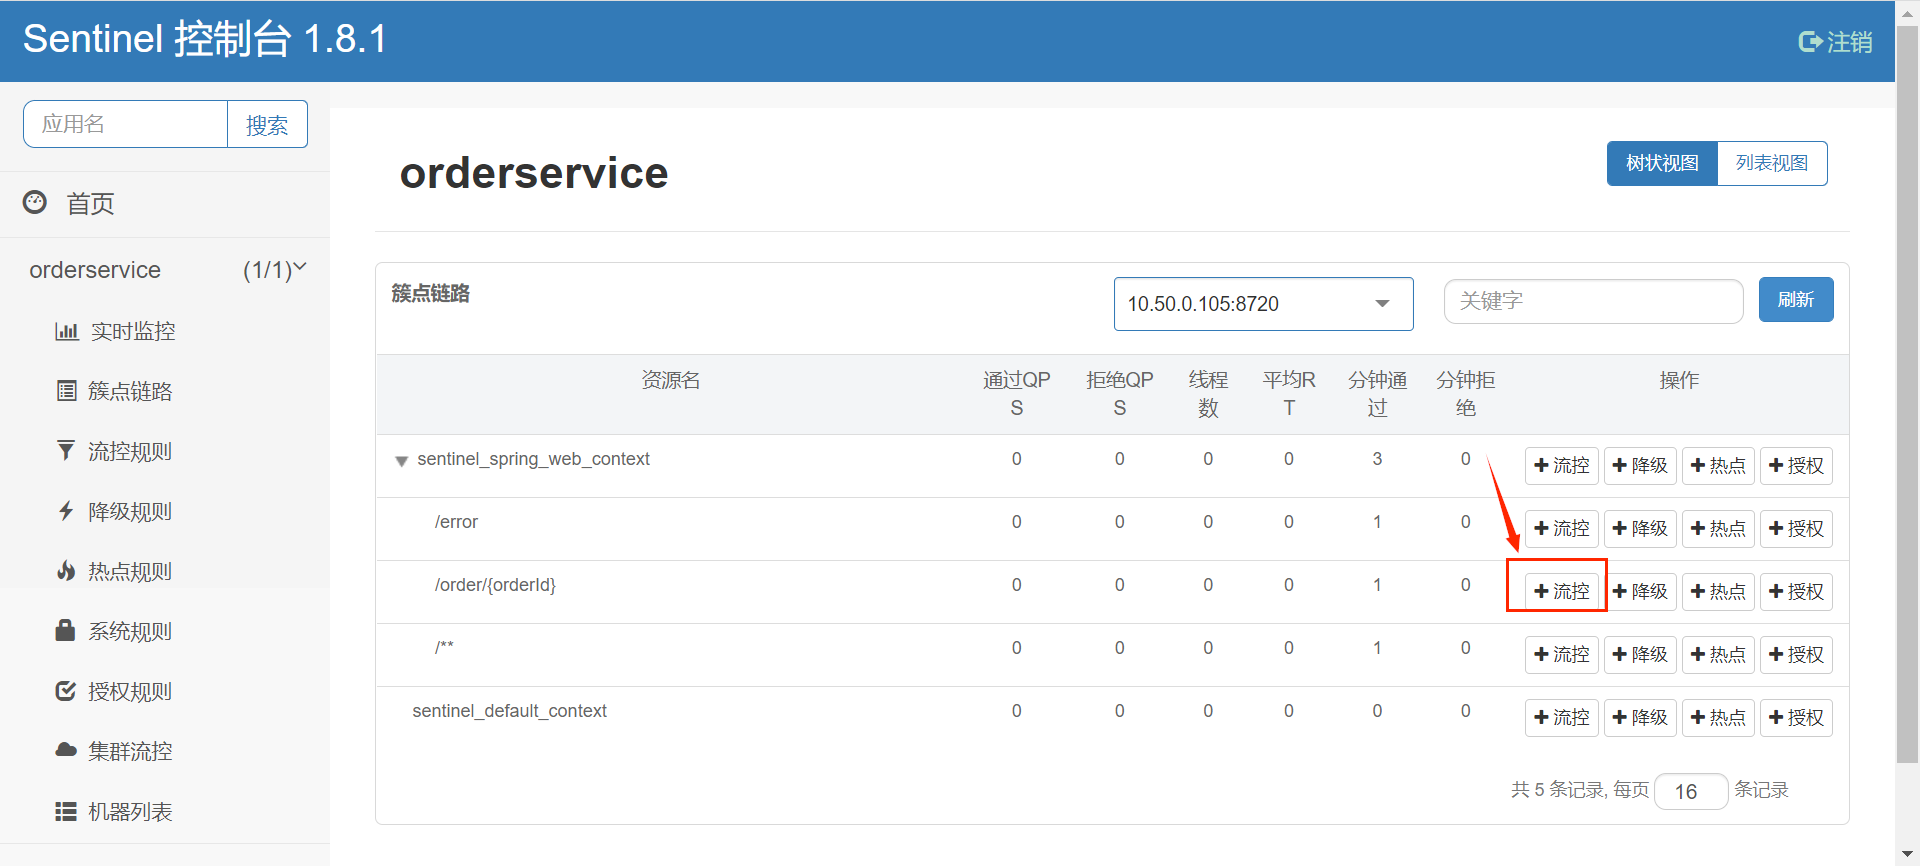Viewport: 1920px width, 866px height.
Task: Click the 集群流控 cloud icon
Action: [x=66, y=750]
